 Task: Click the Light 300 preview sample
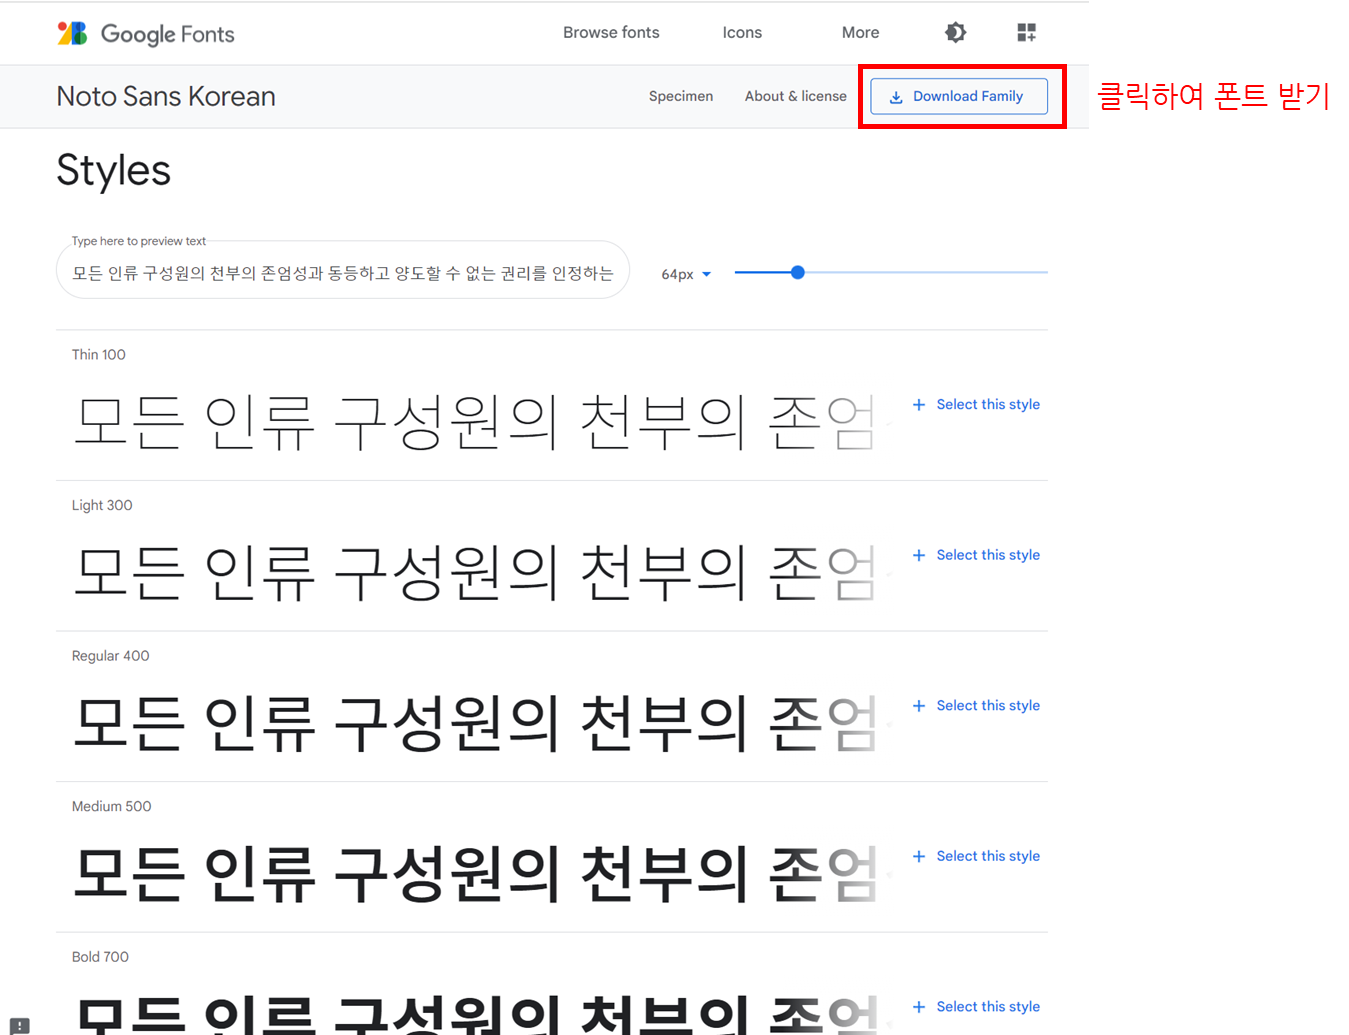(x=476, y=573)
